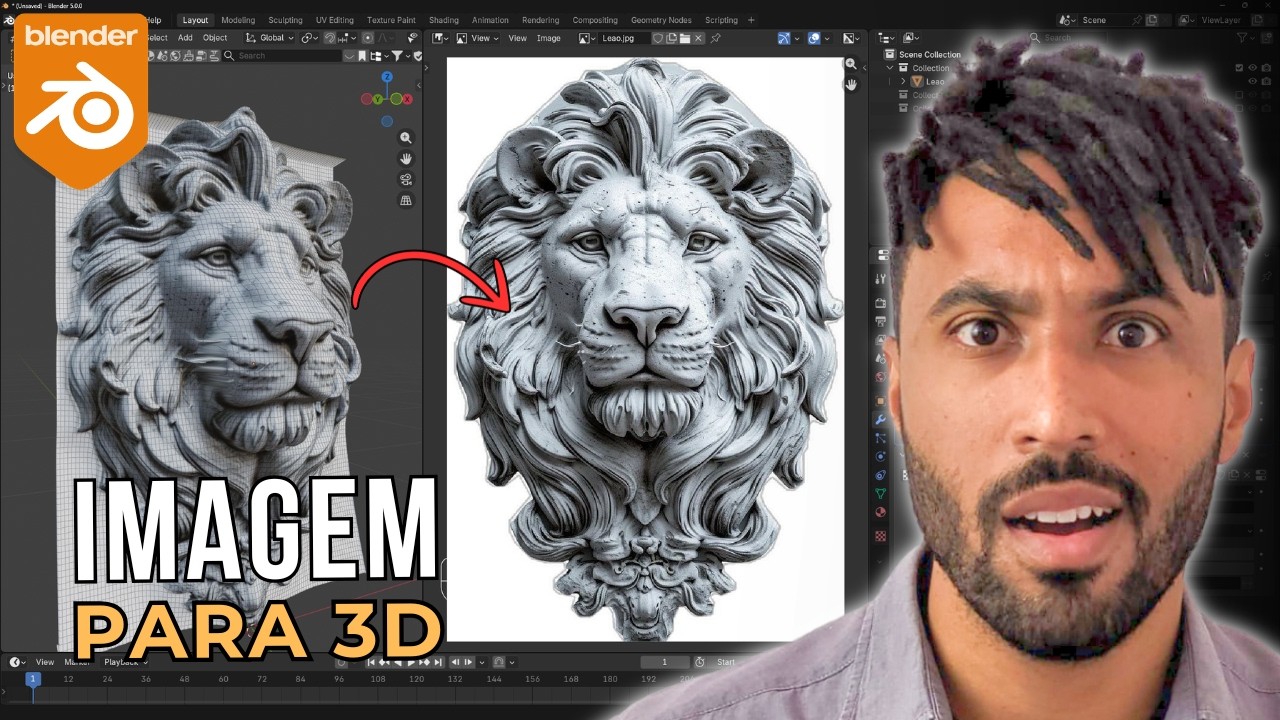Toggle camera view in the 3D viewport
Viewport: 1280px width, 720px height.
tap(406, 180)
